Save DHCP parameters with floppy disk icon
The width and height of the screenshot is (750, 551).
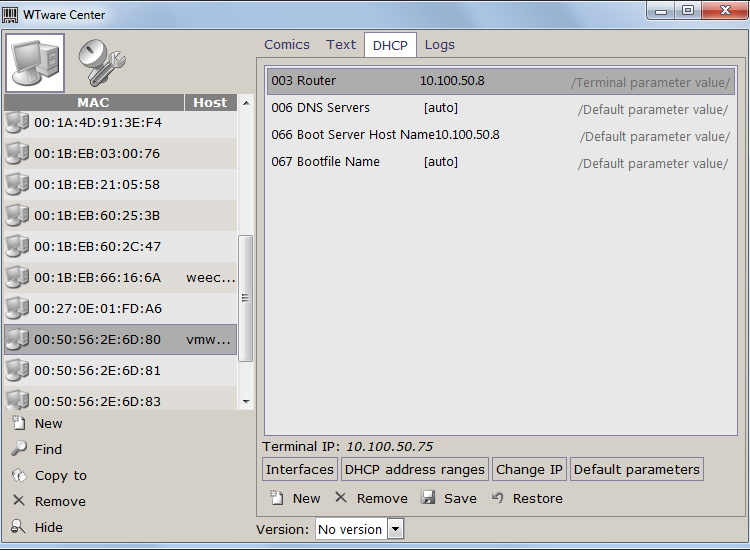(428, 498)
